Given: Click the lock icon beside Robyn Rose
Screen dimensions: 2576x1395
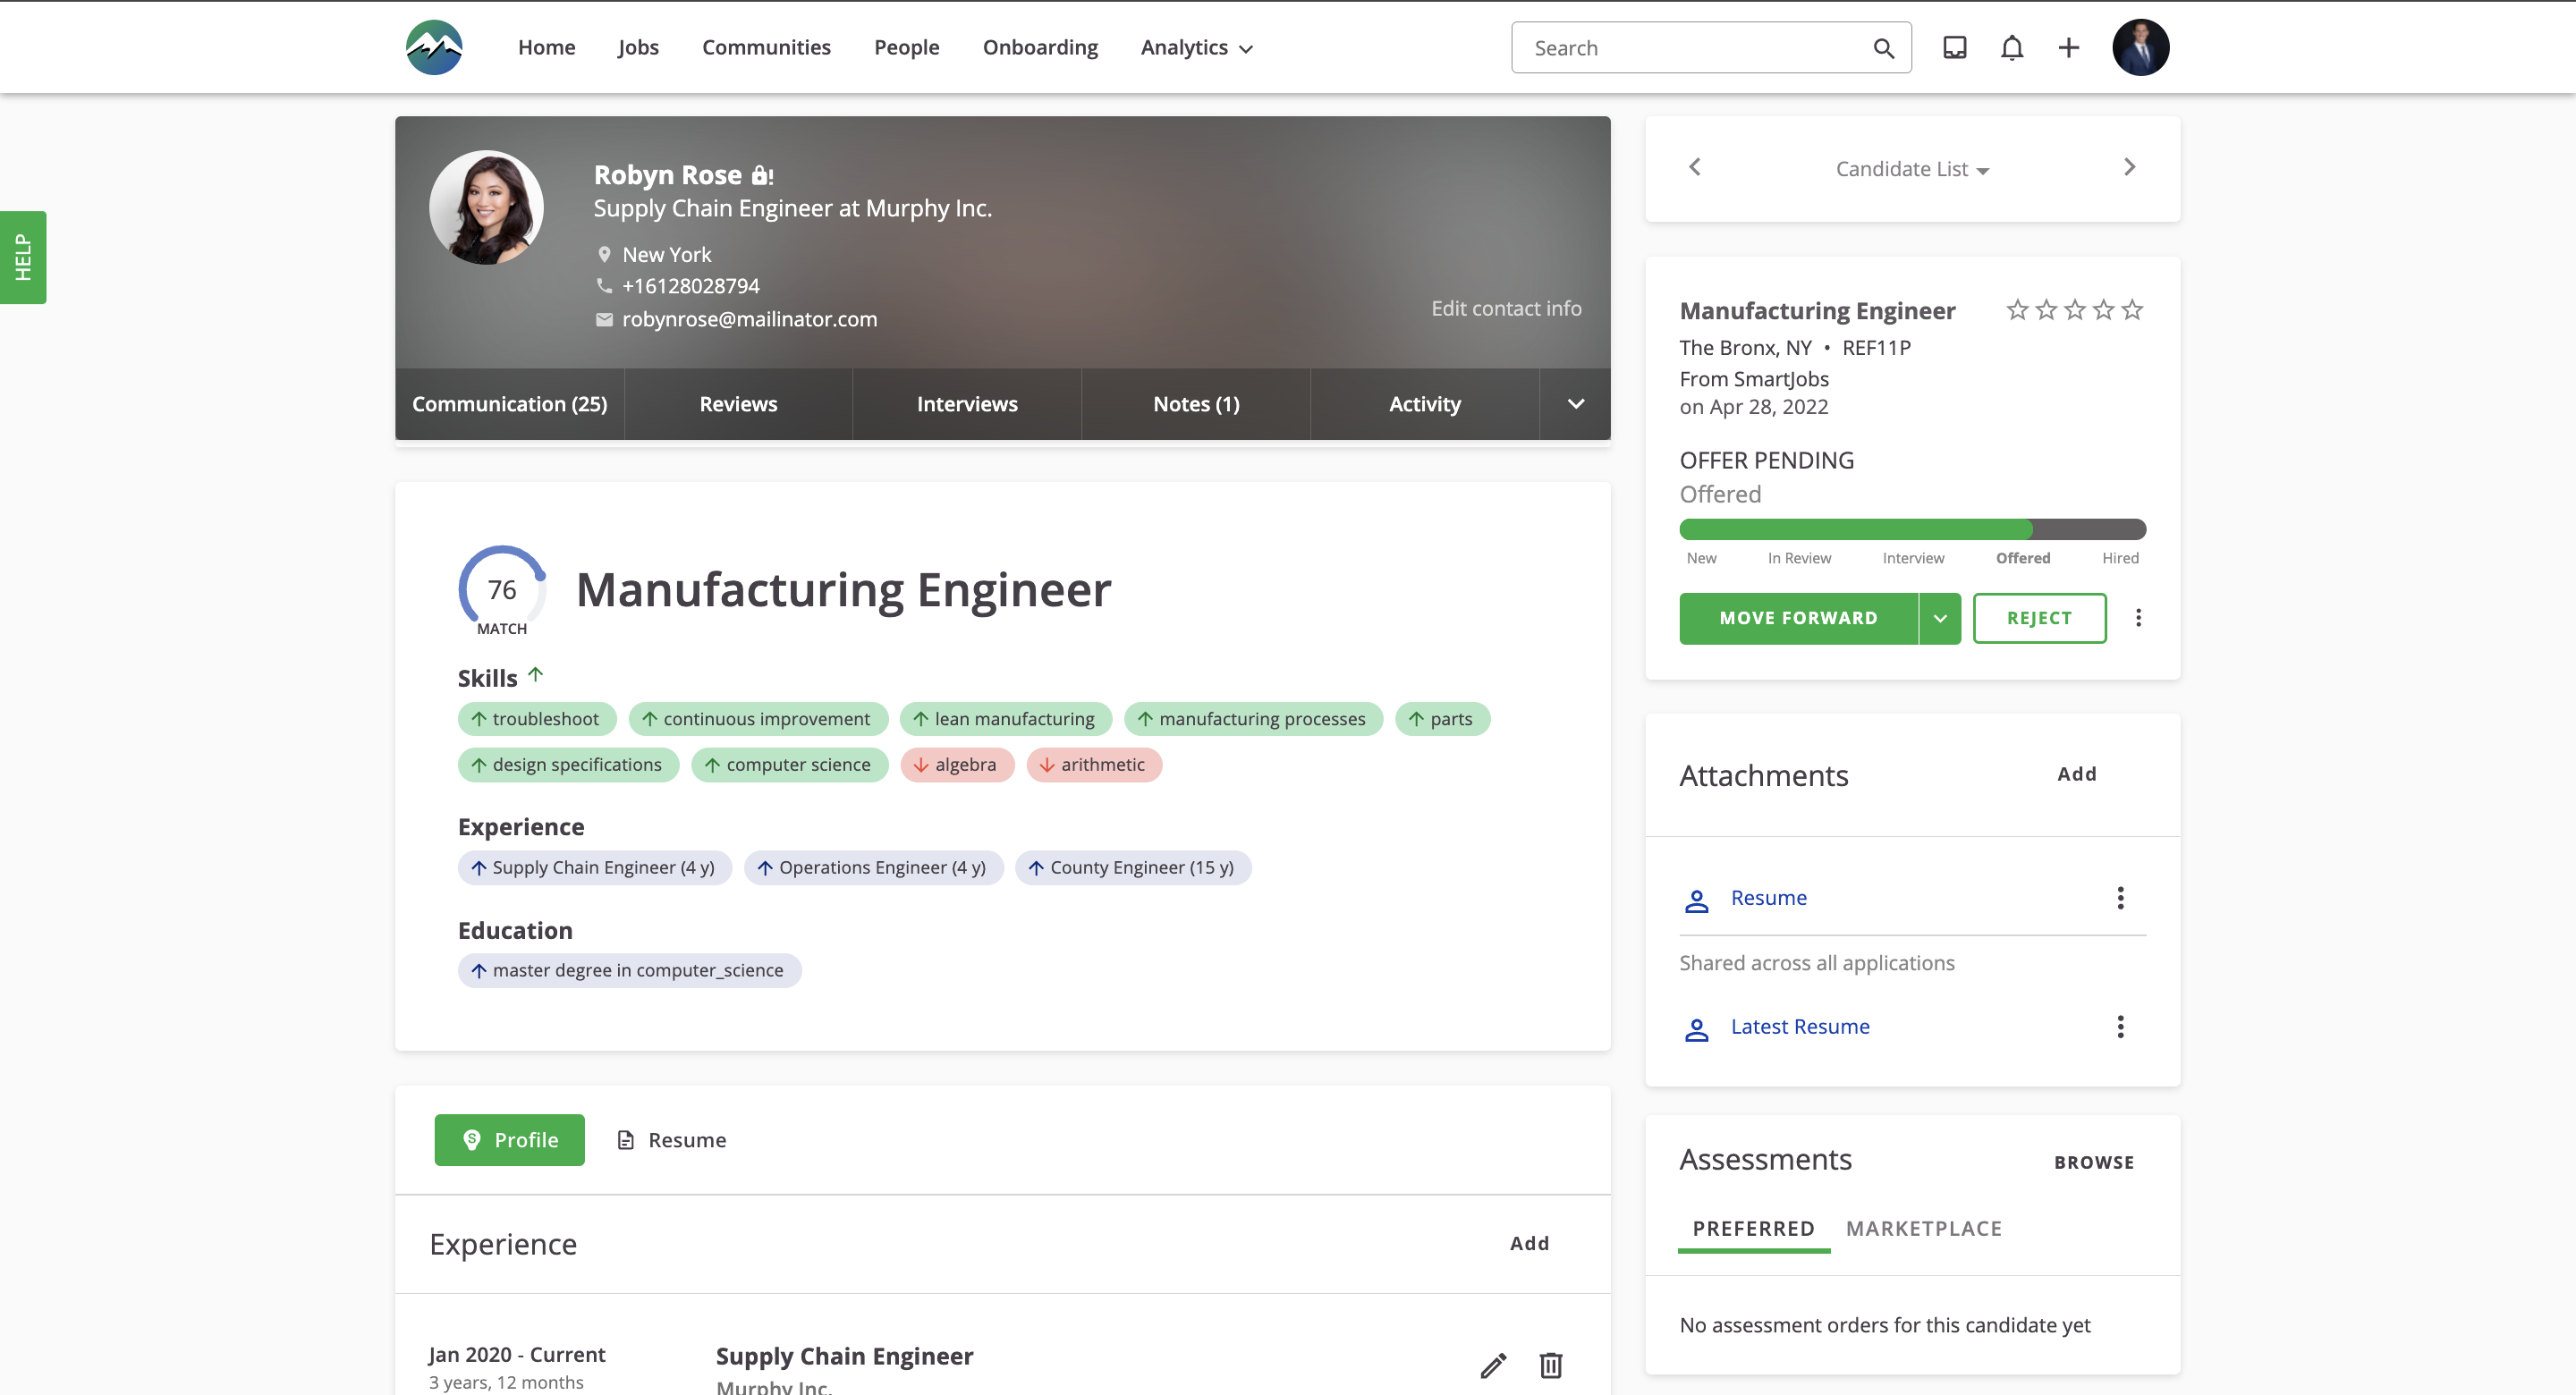Looking at the screenshot, I should [x=762, y=175].
